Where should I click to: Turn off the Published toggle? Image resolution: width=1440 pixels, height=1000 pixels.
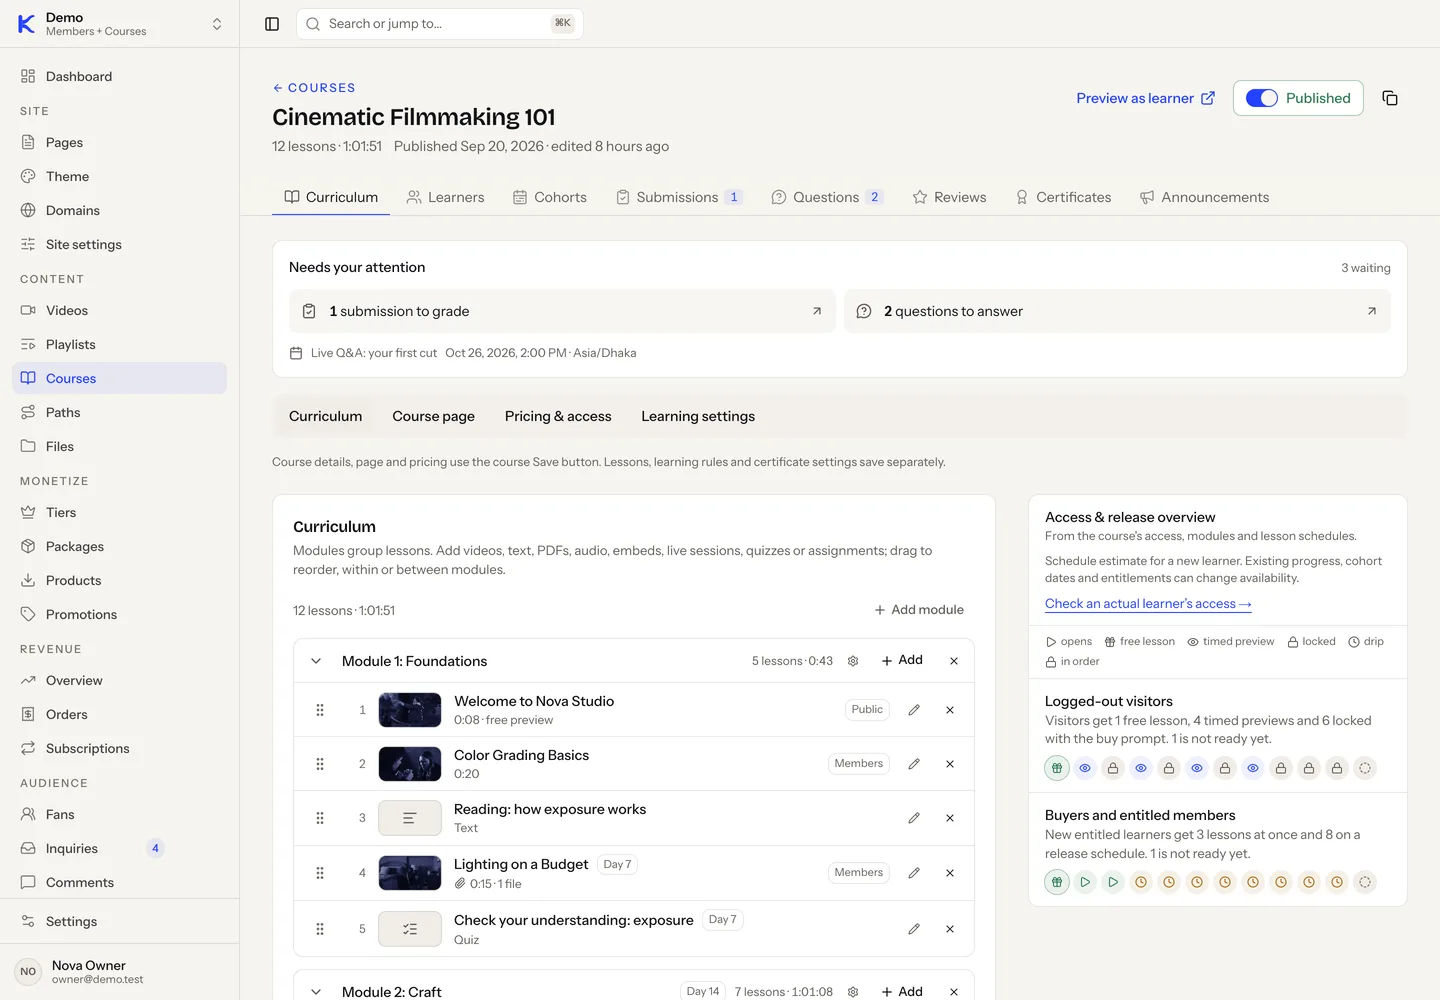point(1262,98)
